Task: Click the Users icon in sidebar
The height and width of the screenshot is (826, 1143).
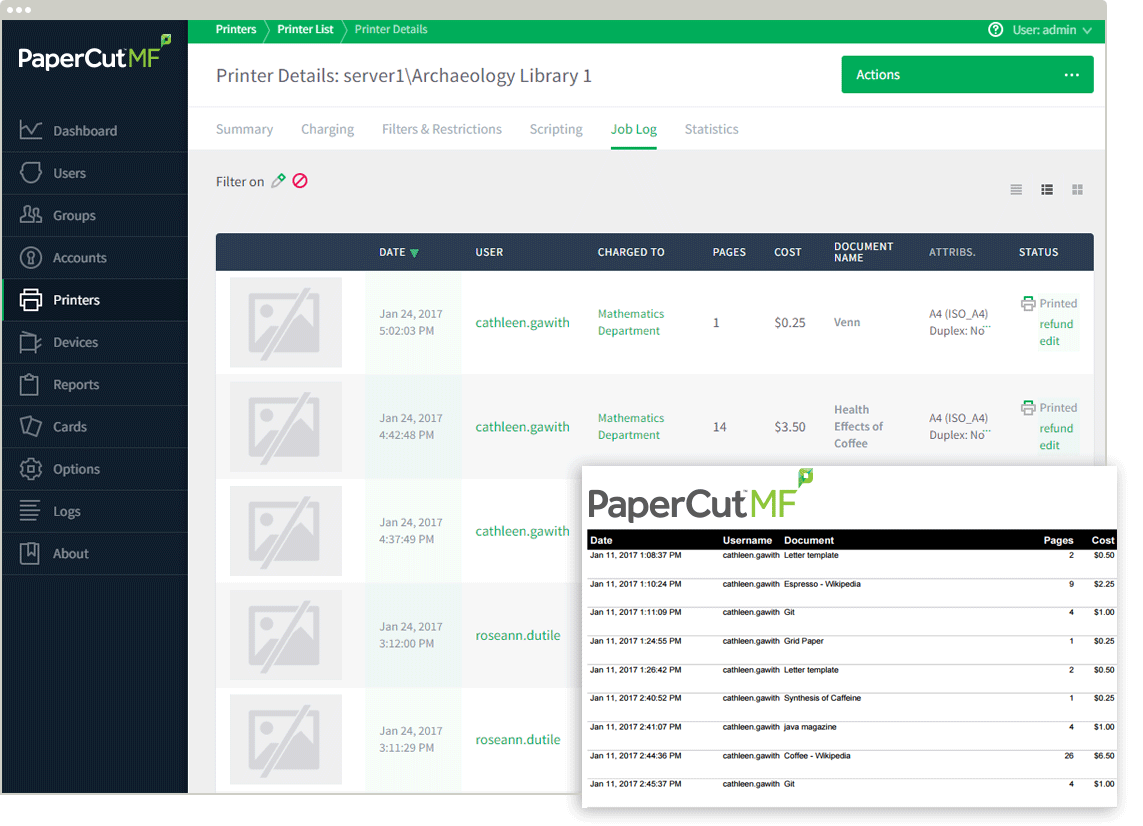Action: click(31, 173)
